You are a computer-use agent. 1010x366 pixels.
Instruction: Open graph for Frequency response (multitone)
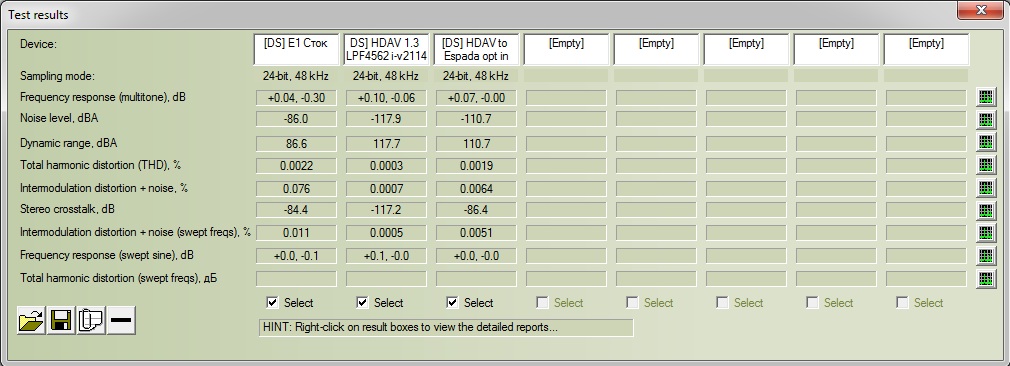click(x=986, y=97)
